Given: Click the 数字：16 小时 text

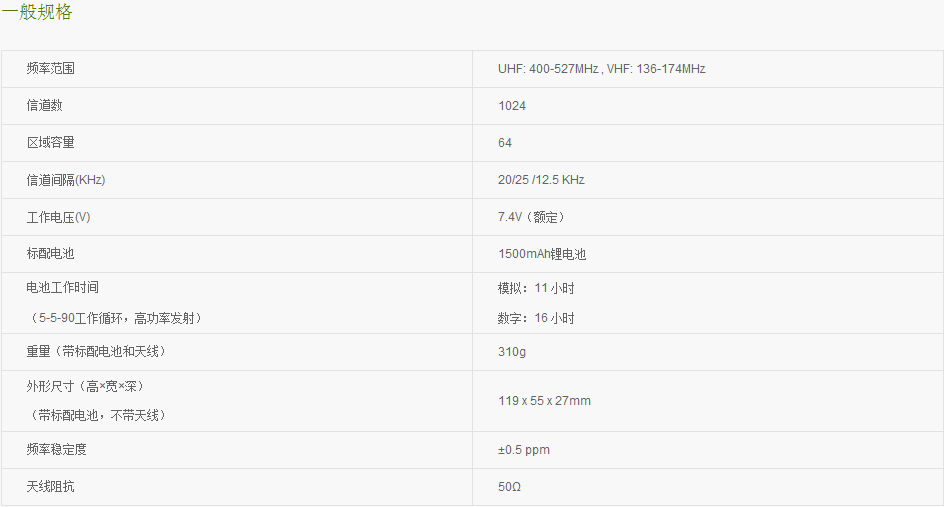Looking at the screenshot, I should pos(536,318).
